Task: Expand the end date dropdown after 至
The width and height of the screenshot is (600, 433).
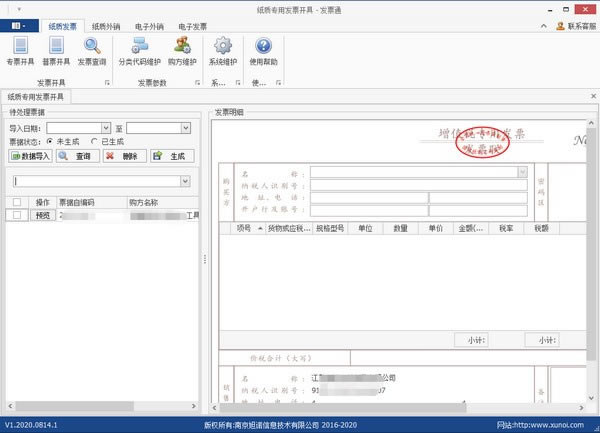Action: [x=185, y=128]
